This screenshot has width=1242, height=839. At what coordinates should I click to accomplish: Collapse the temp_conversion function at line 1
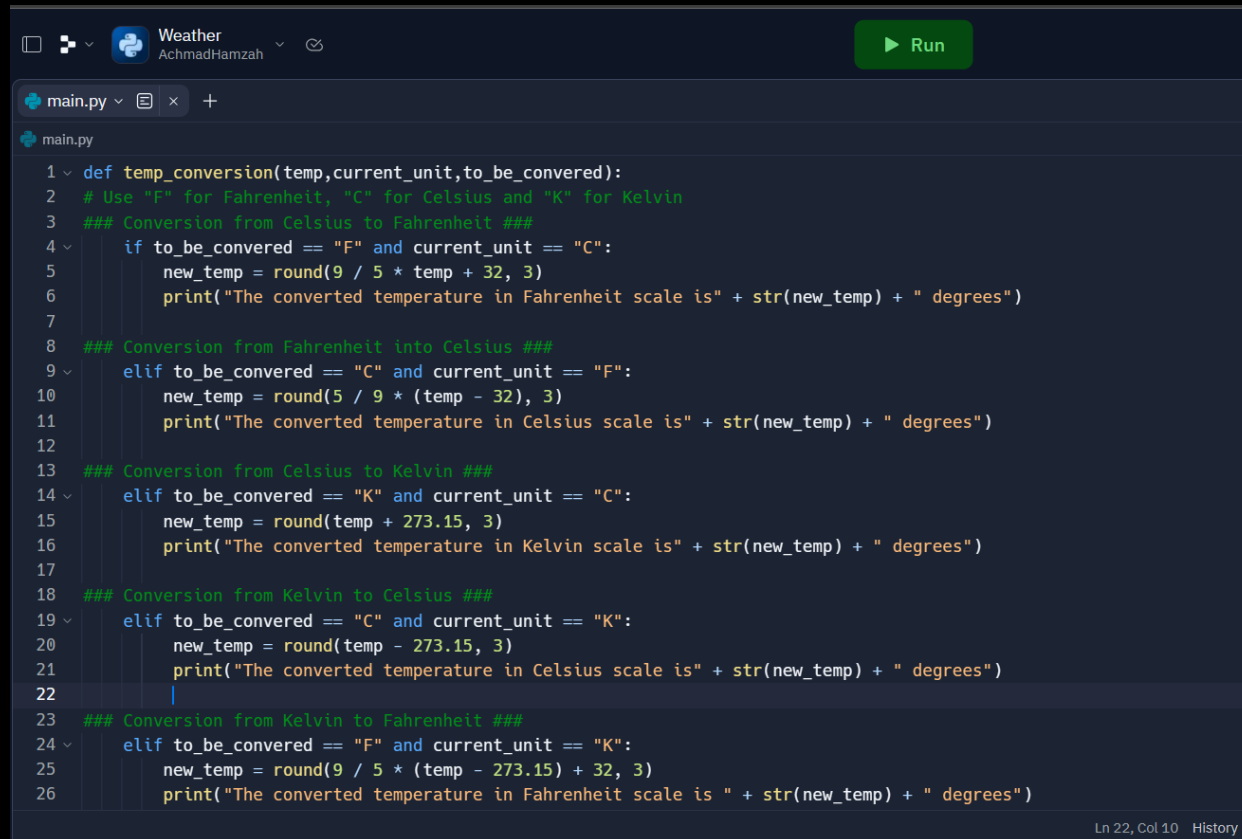(x=67, y=173)
